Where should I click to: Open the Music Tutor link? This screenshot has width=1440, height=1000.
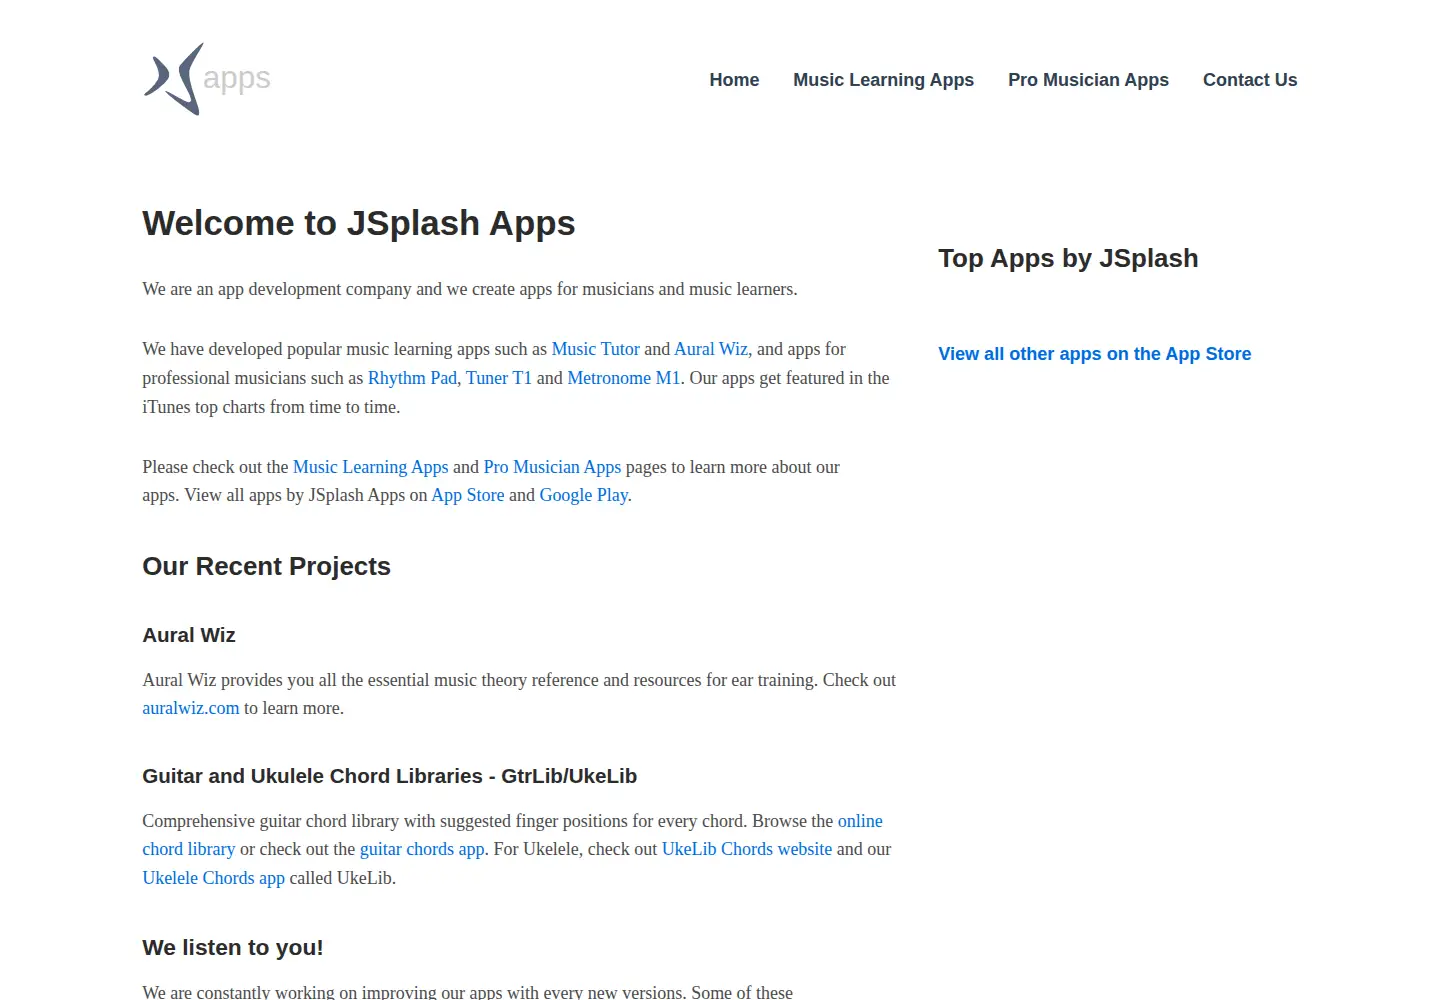[x=595, y=349]
